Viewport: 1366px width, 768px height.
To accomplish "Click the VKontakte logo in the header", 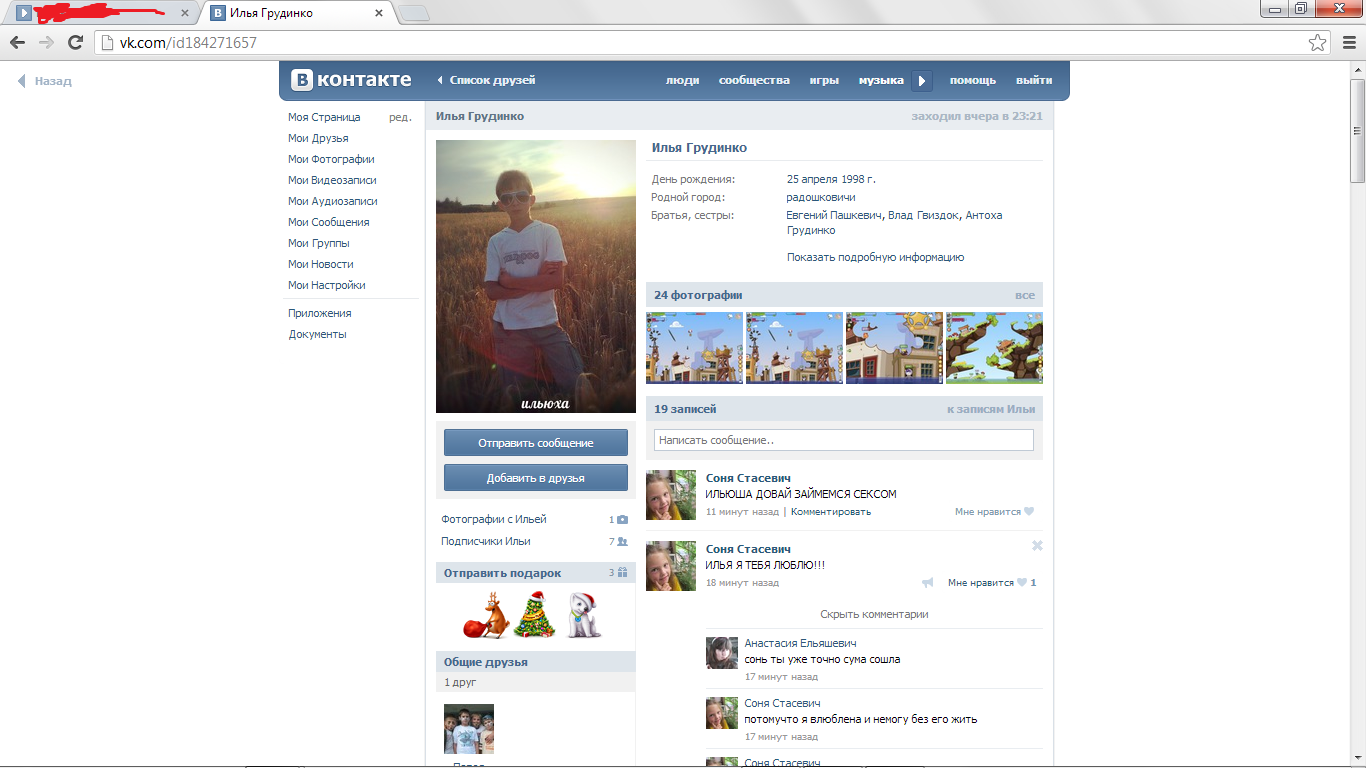I will click(x=351, y=80).
